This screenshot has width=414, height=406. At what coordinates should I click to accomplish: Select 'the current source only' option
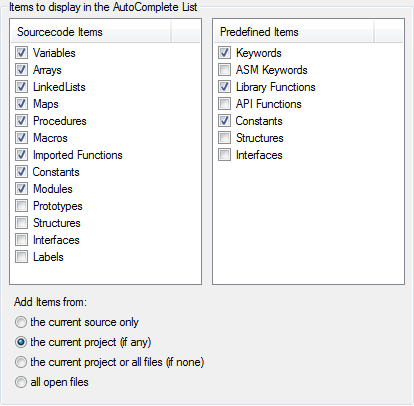point(21,322)
